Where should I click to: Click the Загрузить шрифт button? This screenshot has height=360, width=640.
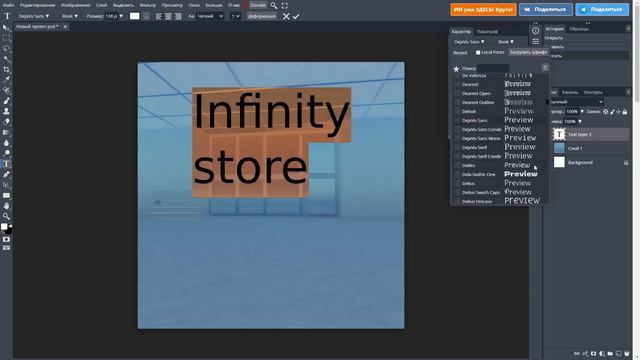point(528,52)
